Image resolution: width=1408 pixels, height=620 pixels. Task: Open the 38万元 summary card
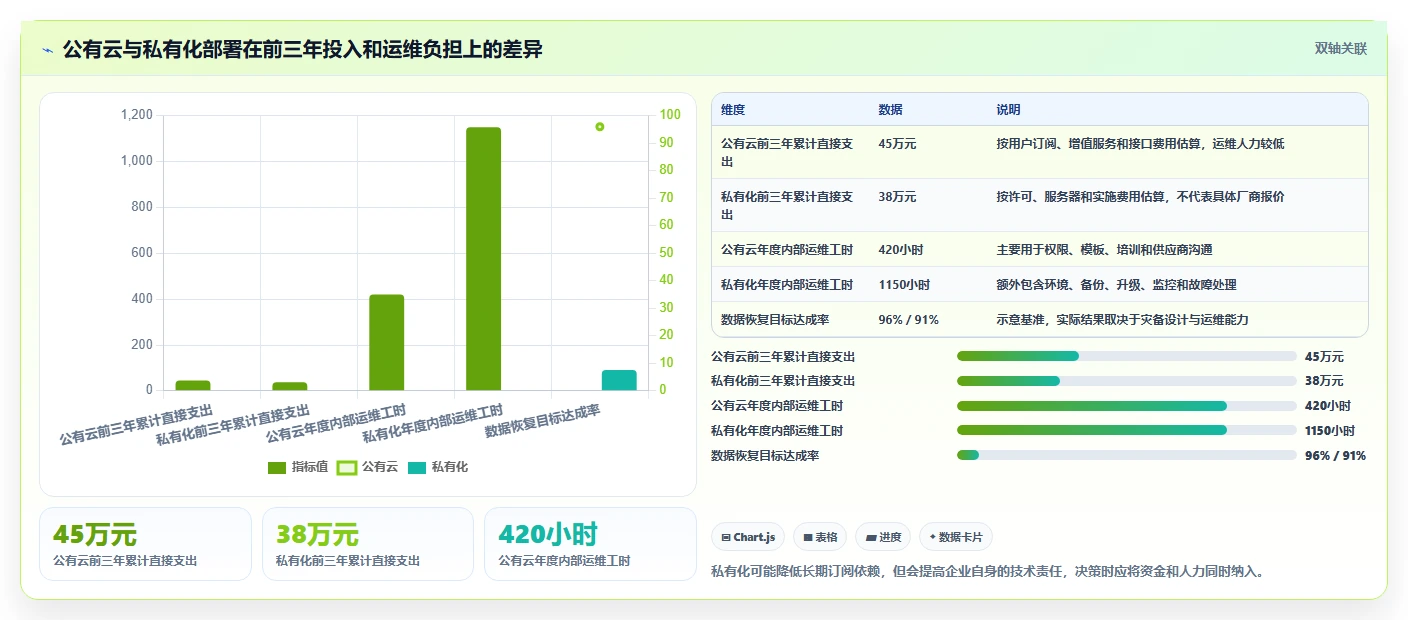click(x=368, y=544)
